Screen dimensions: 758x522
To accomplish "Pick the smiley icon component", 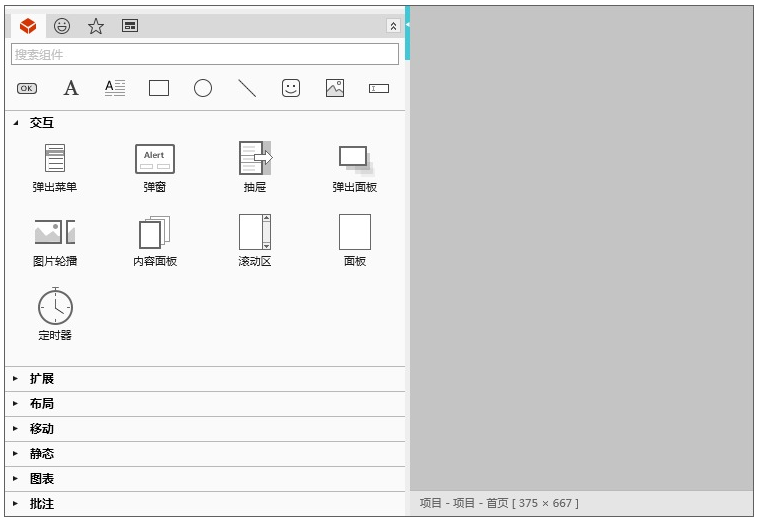I will (291, 88).
